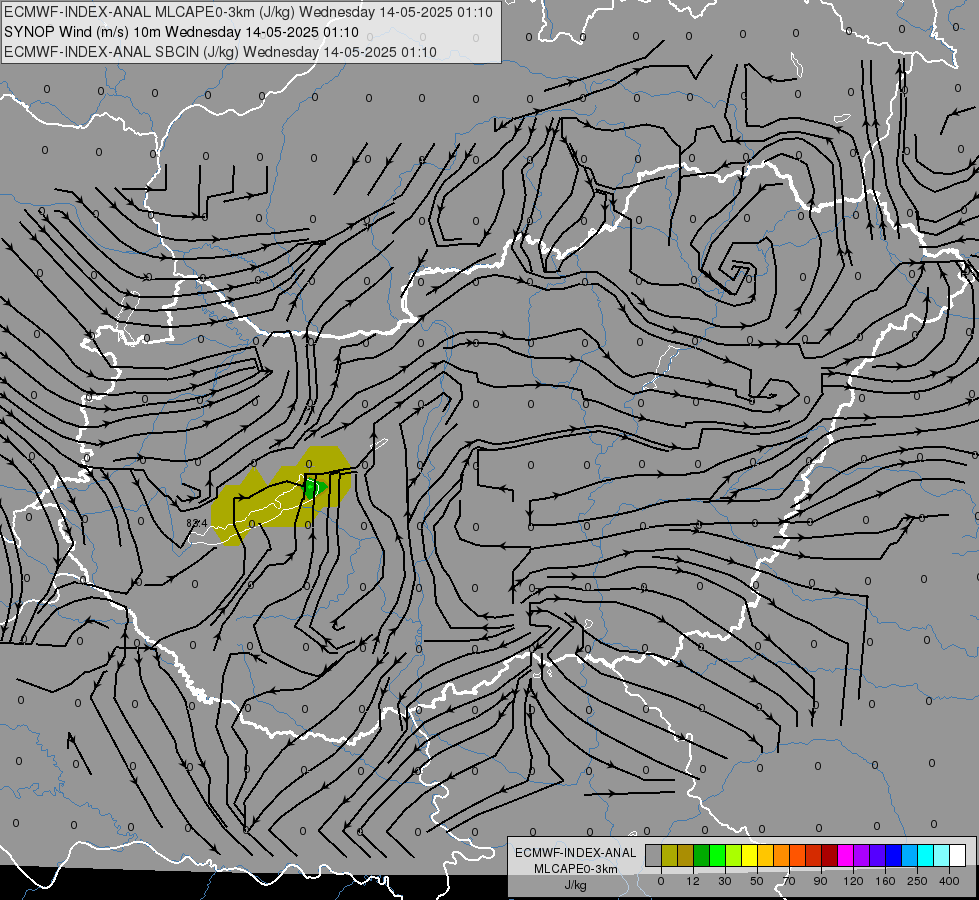The height and width of the screenshot is (900, 979).
Task: Click the SYNOP Wind 10m title line
Action: tap(181, 32)
